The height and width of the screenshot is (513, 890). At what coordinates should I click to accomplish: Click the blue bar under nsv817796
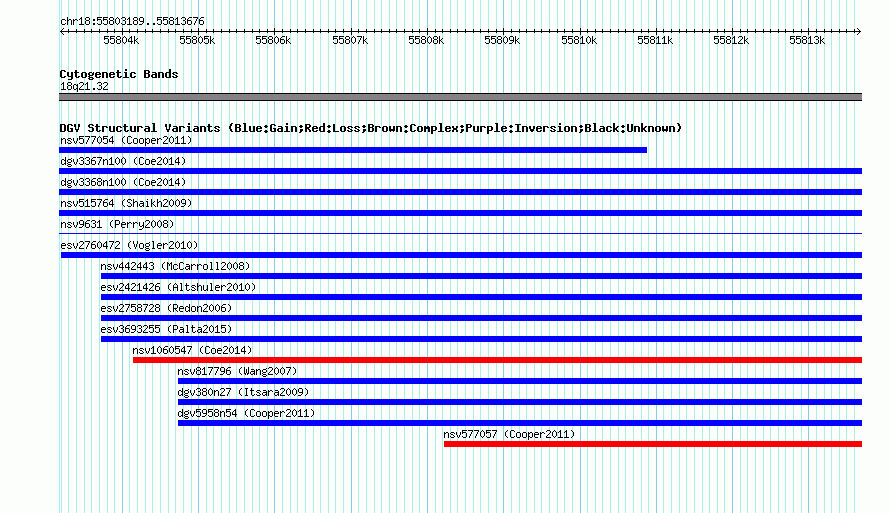click(520, 381)
